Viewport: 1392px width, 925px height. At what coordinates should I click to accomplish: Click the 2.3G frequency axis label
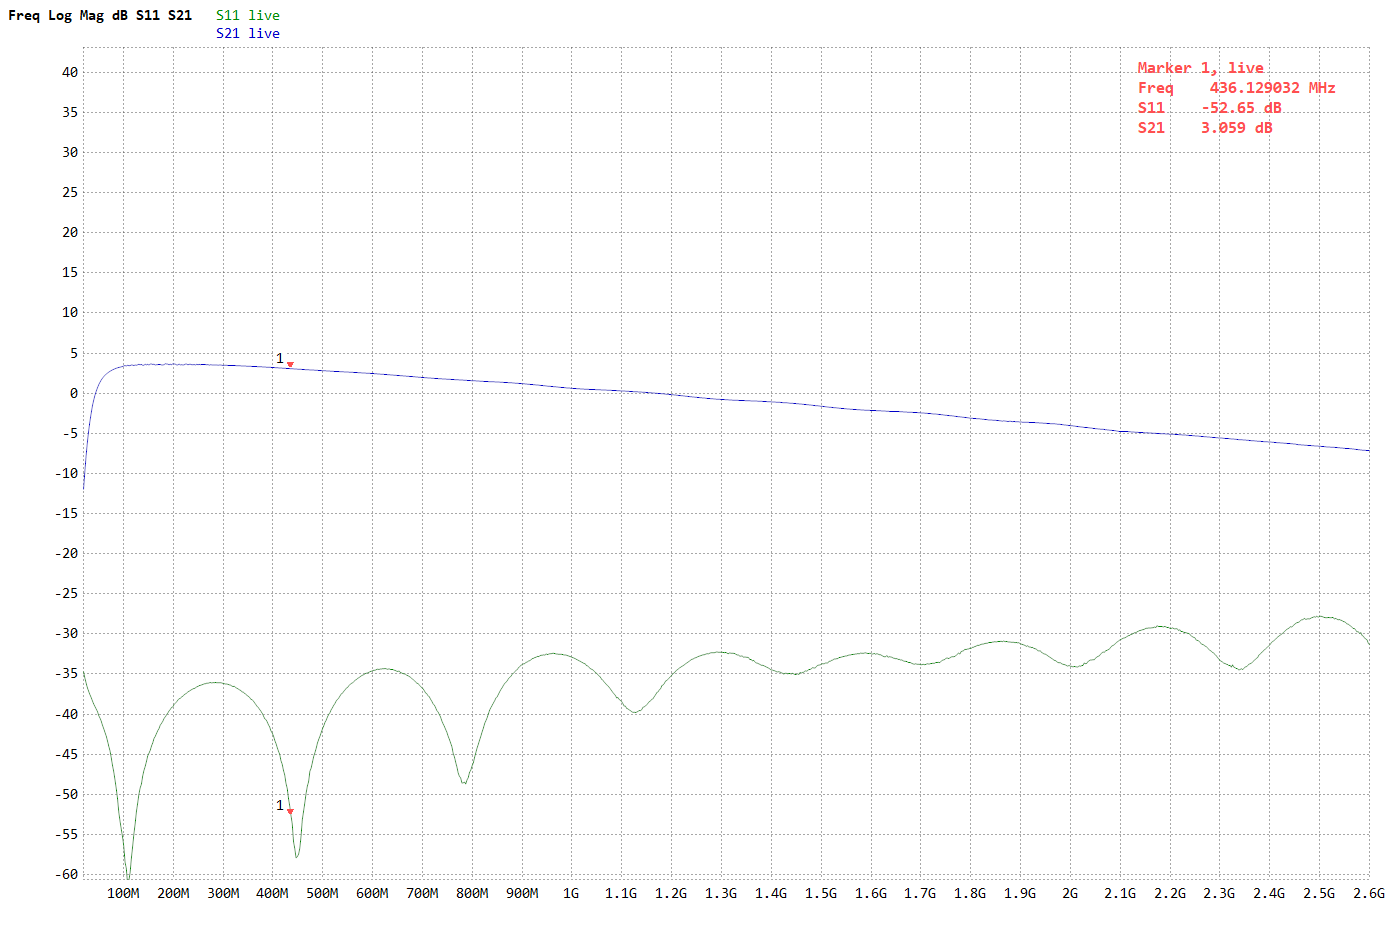pyautogui.click(x=1219, y=893)
